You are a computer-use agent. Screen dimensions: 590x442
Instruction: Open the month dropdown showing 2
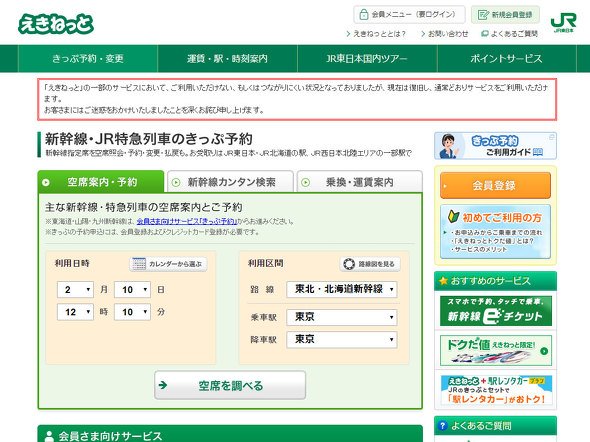(75, 290)
